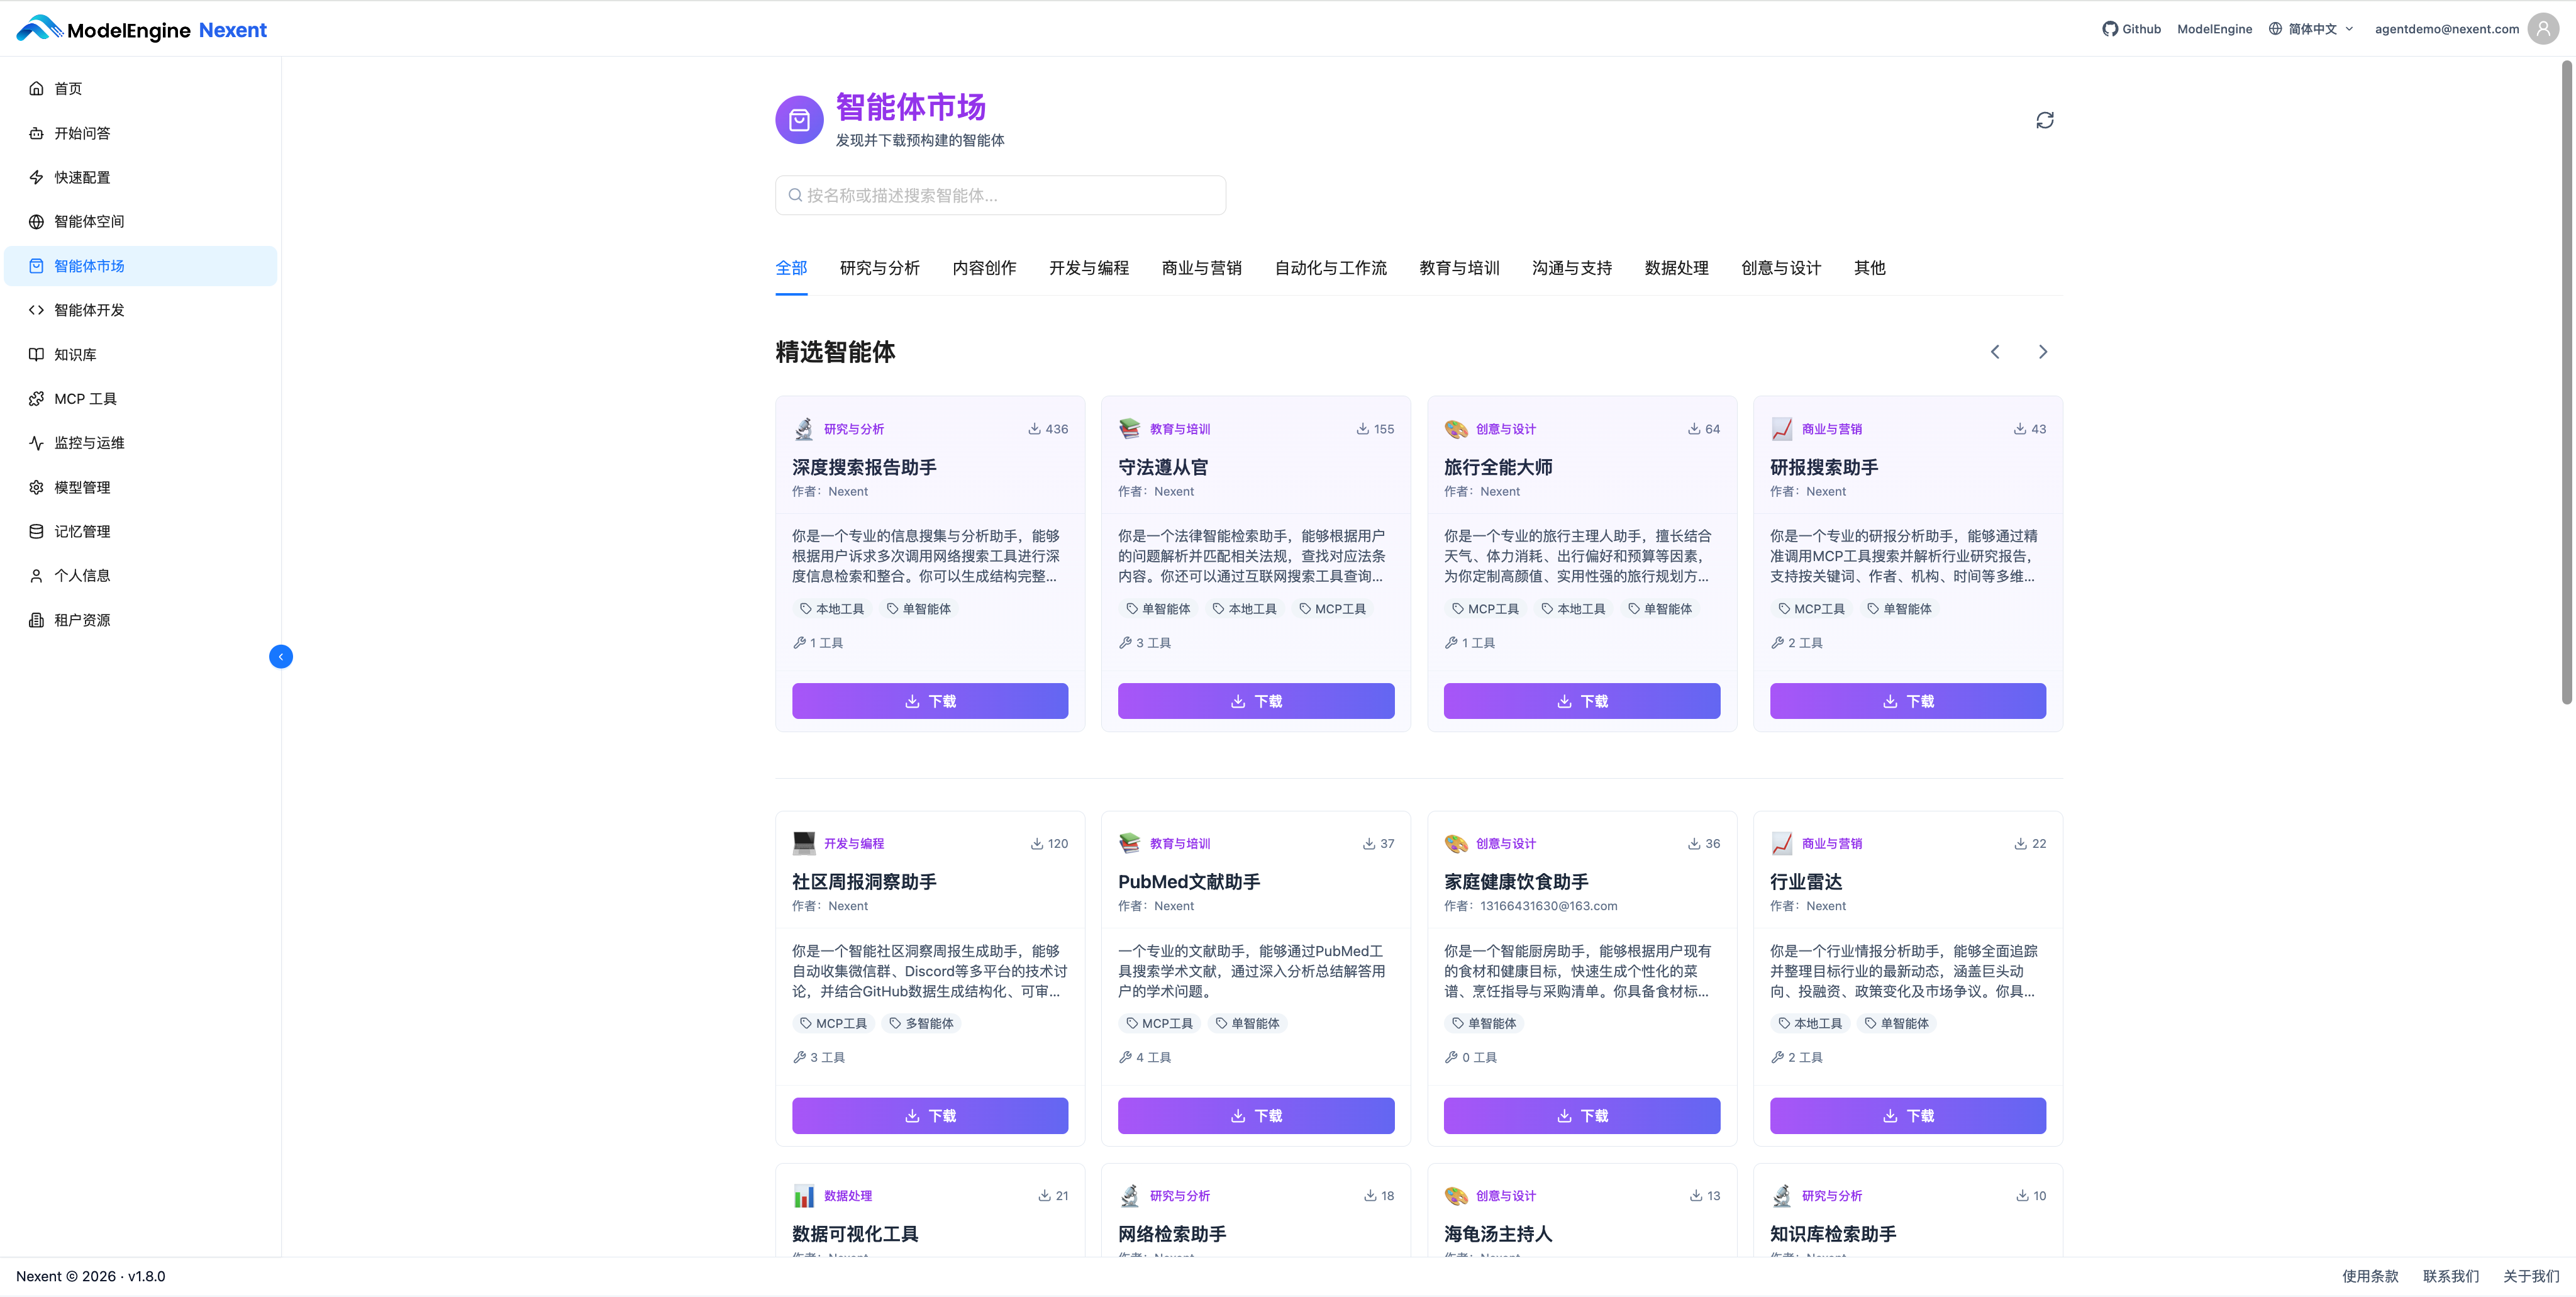The width and height of the screenshot is (2576, 1297).
Task: Open 知识库 from the sidebar
Action: 75,354
